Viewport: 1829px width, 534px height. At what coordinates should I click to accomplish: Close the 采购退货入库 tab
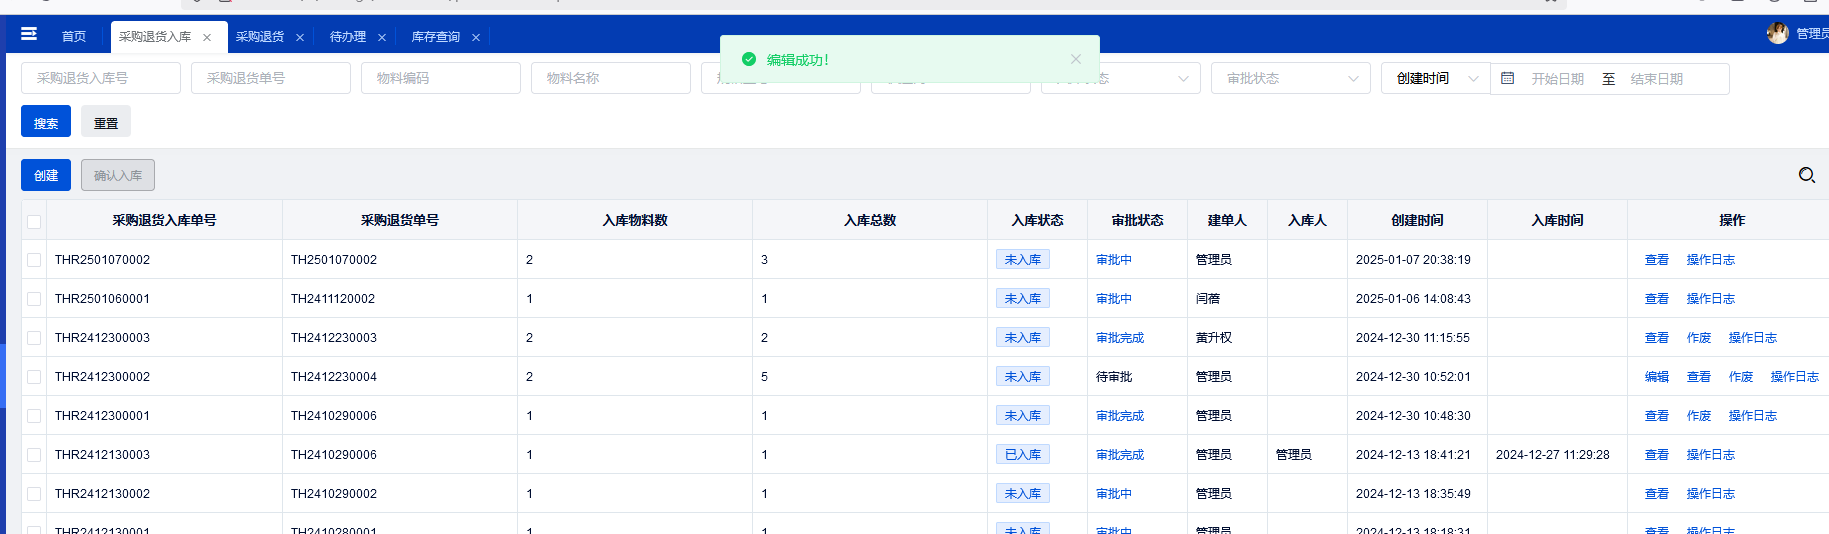coord(207,38)
